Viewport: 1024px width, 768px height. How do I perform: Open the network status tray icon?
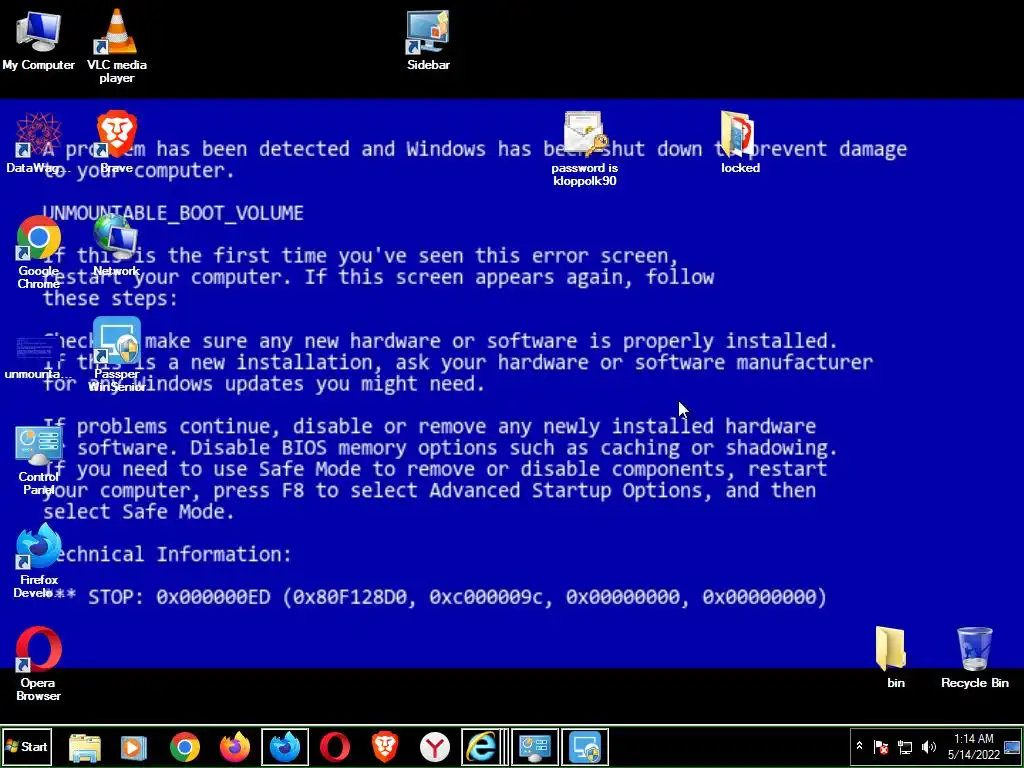(904, 746)
